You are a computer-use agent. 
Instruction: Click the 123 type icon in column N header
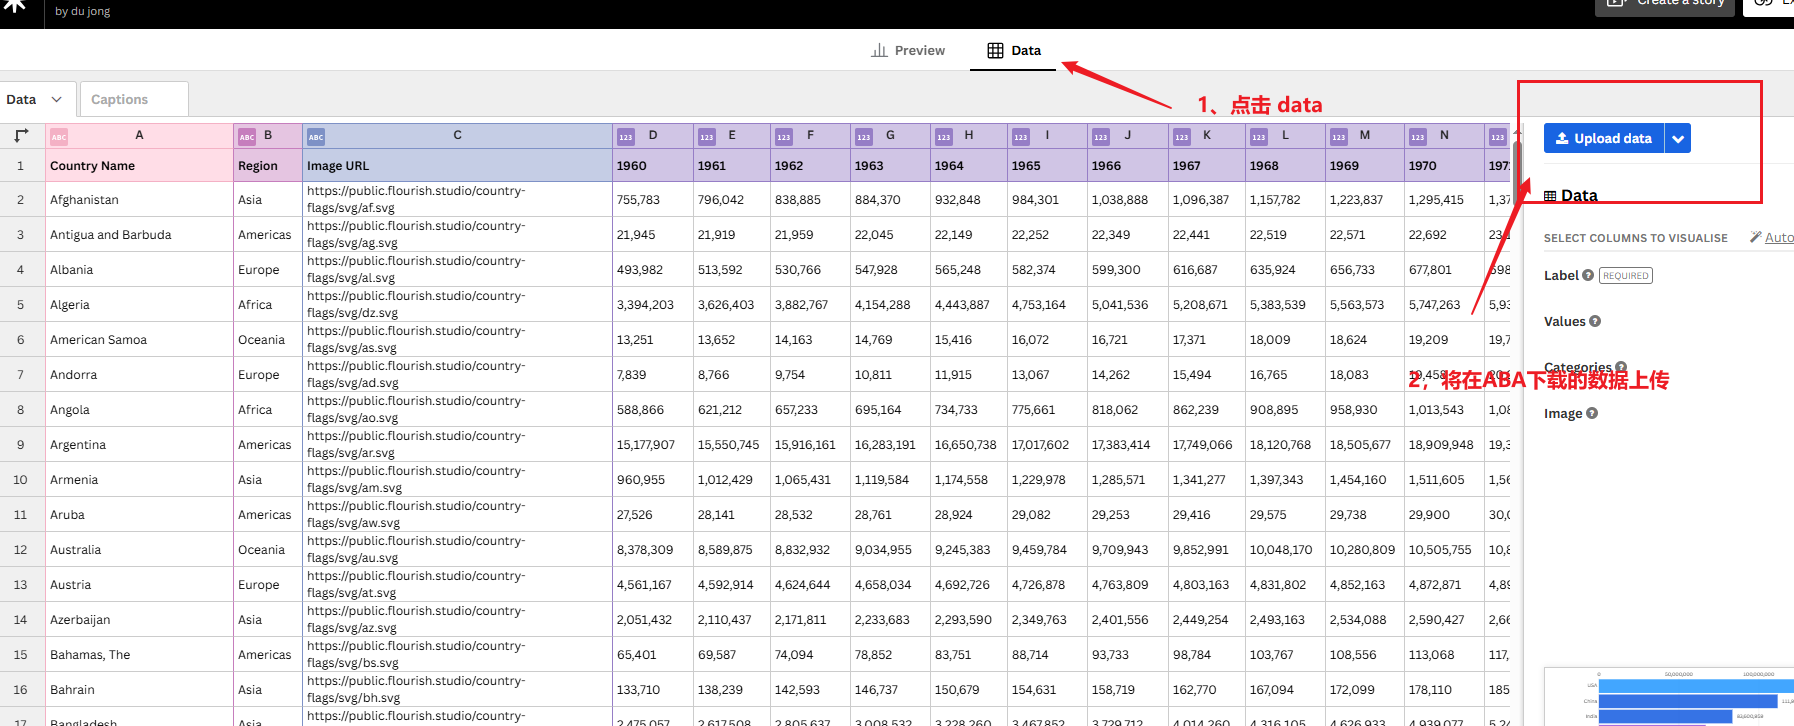coord(1418,137)
